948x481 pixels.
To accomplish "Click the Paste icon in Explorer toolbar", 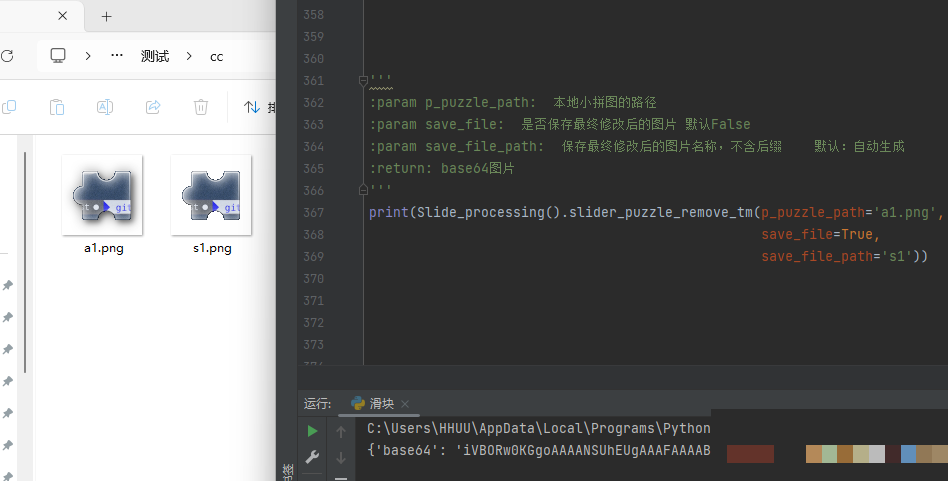I will click(57, 107).
